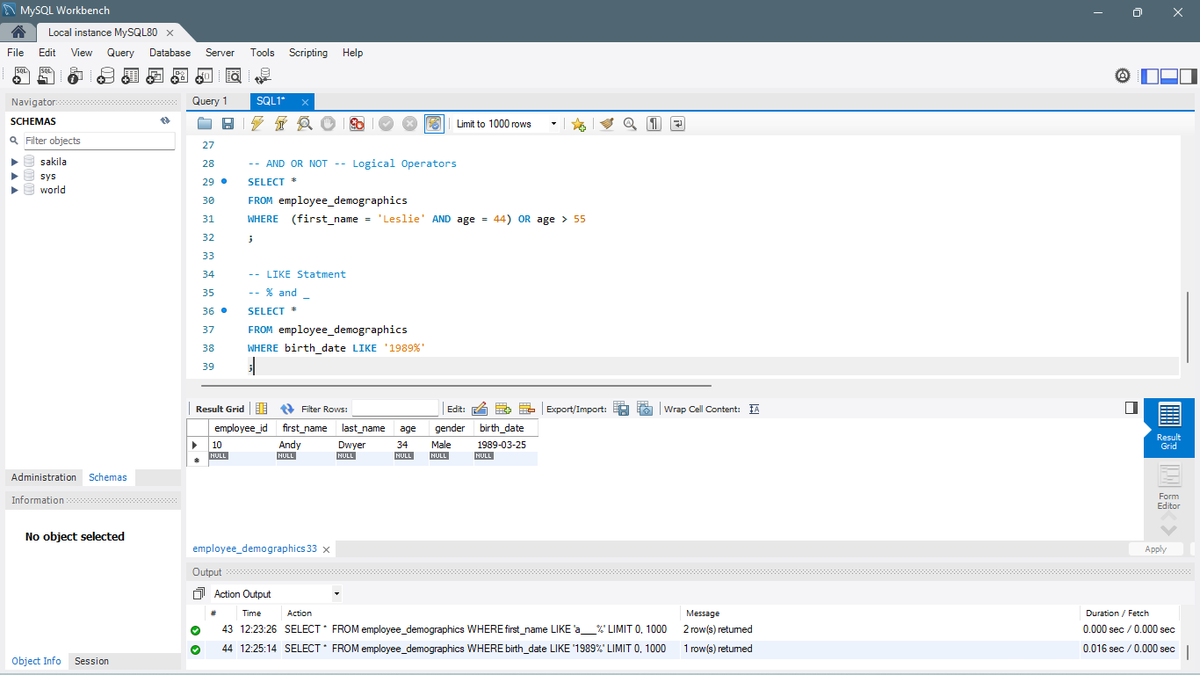Viewport: 1200px width, 675px height.
Task: Open SQL script file icon in main toolbar
Action: pyautogui.click(x=47, y=75)
